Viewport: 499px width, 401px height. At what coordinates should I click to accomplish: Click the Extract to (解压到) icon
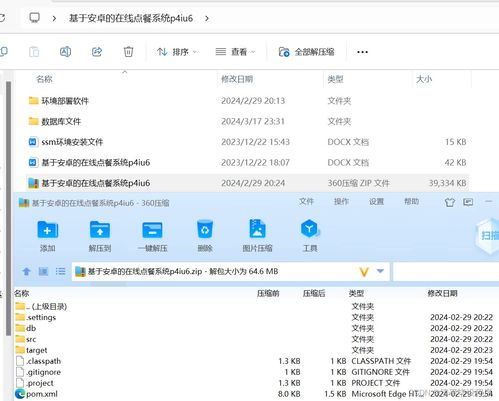pos(100,230)
